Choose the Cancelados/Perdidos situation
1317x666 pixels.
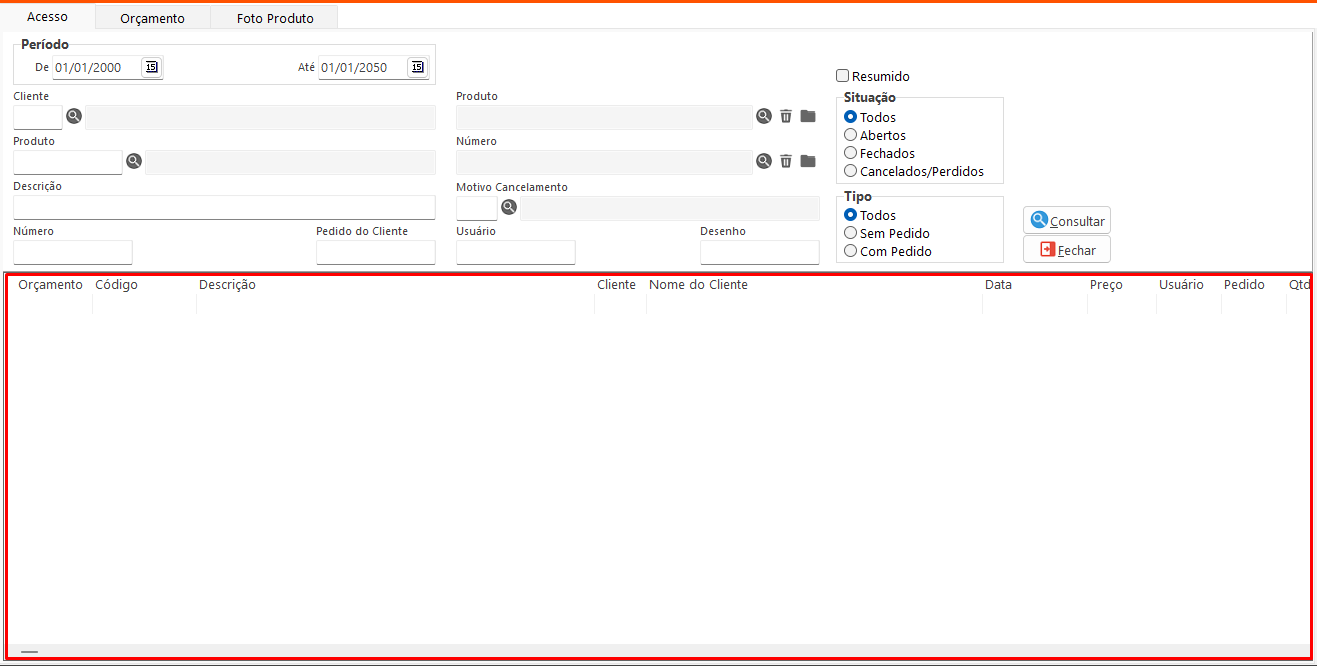[851, 171]
